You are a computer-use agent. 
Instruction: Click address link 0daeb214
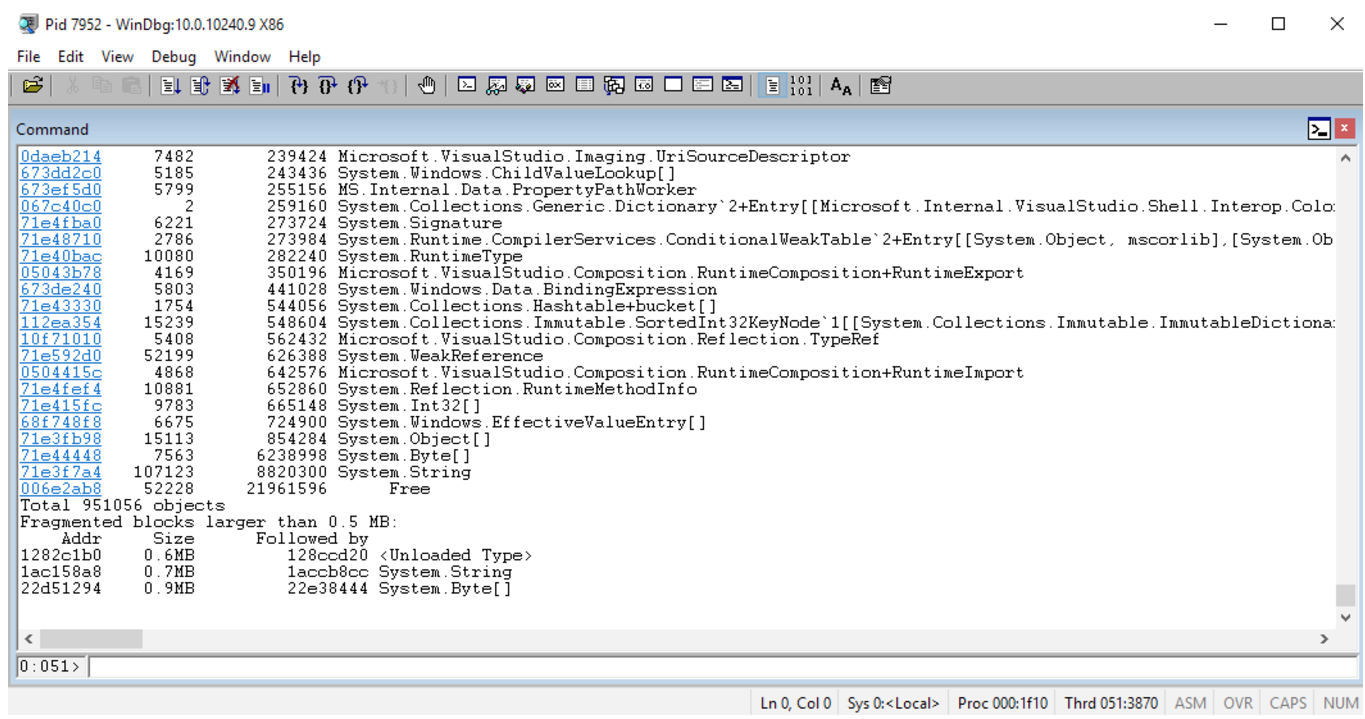click(x=61, y=157)
